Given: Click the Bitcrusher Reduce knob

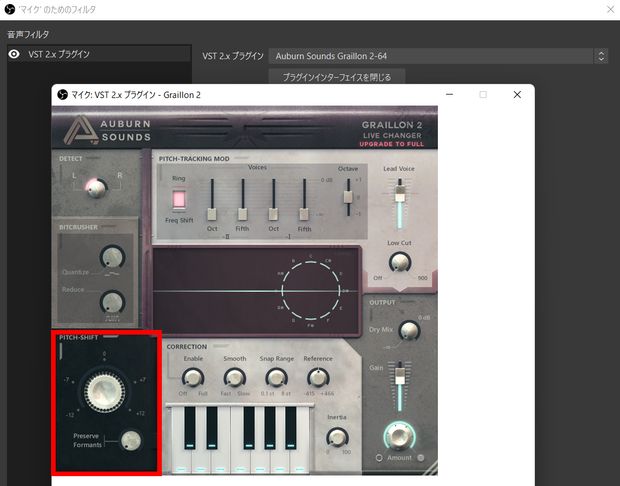Looking at the screenshot, I should (112, 303).
